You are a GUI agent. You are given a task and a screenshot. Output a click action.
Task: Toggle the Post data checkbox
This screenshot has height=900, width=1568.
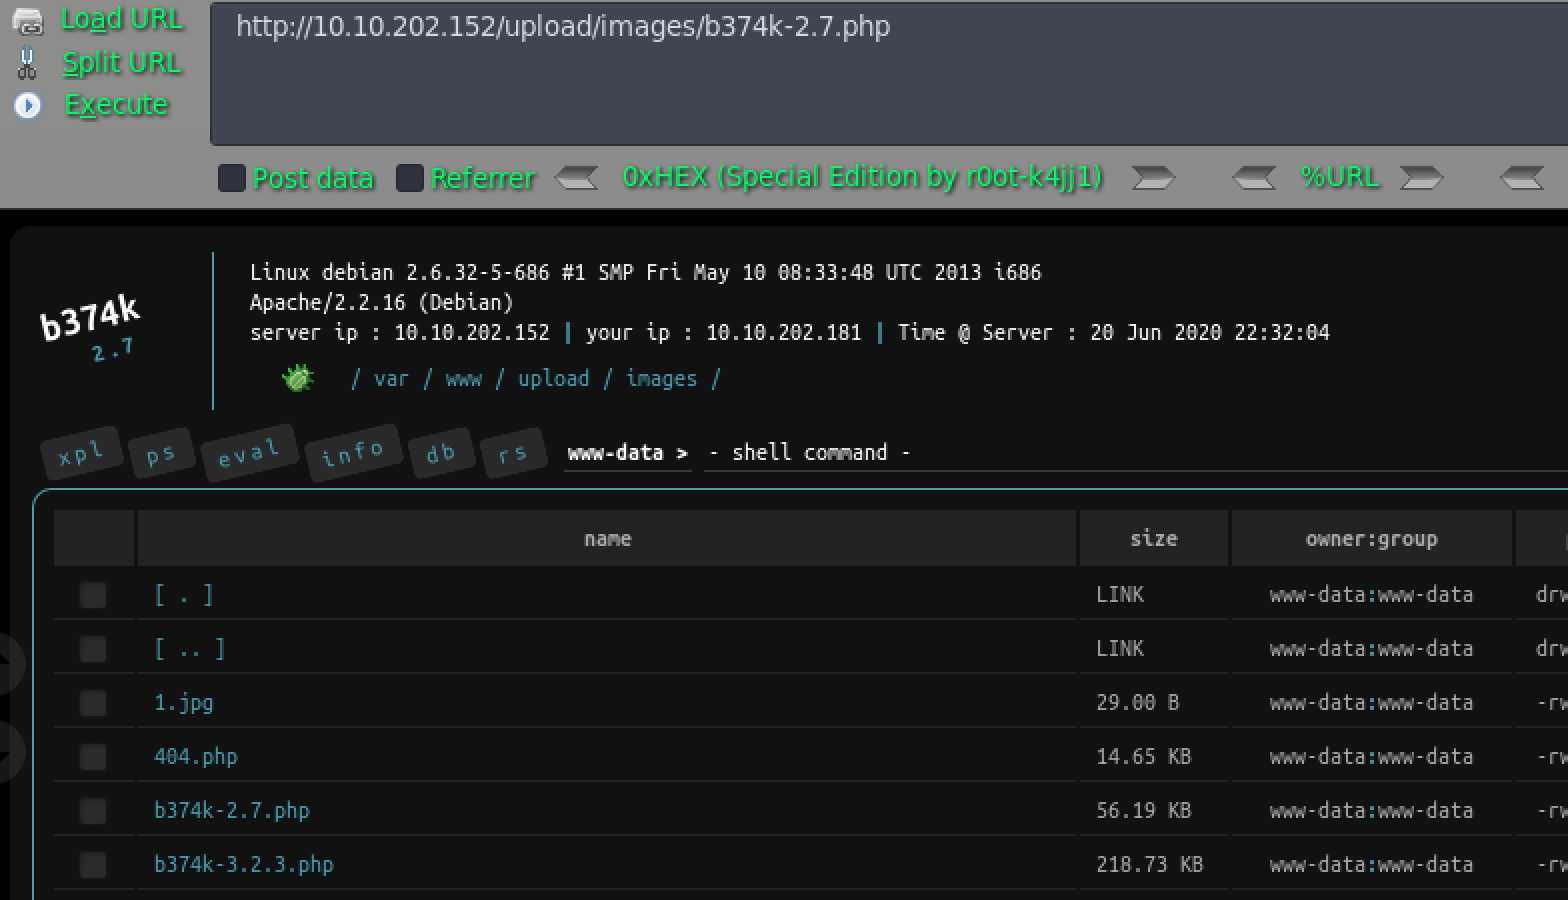pyautogui.click(x=232, y=178)
